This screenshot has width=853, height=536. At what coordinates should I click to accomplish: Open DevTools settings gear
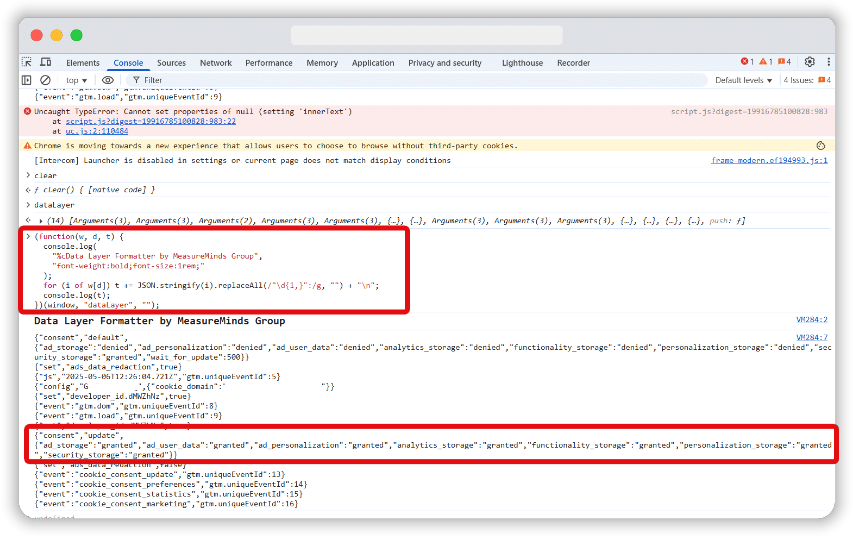[x=809, y=62]
